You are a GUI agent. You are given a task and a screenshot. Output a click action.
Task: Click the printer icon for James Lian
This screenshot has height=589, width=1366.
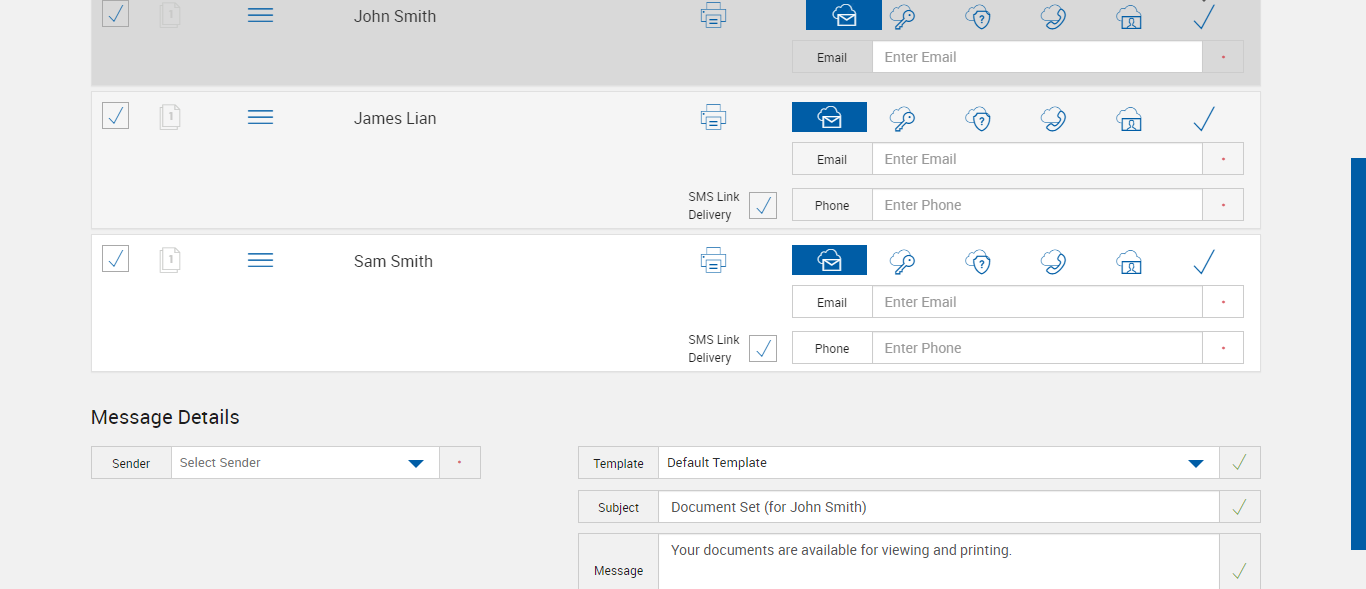[713, 117]
